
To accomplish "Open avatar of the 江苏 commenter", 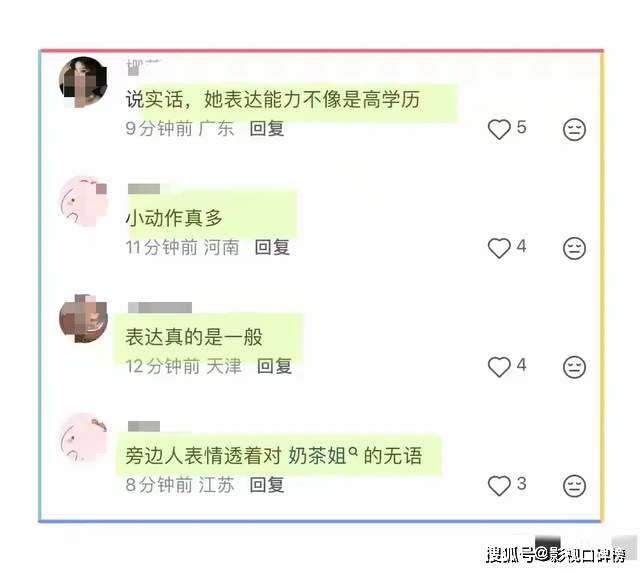I will (84, 438).
